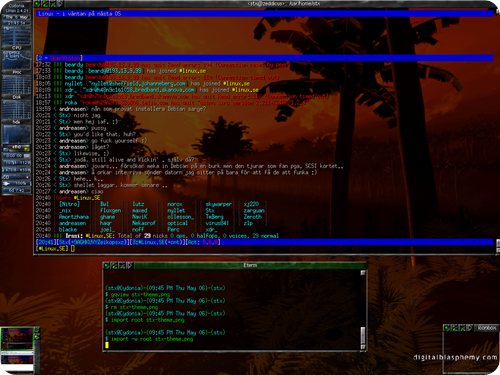The height and width of the screenshot is (375, 500).
Task: Click the Eterm scrollbar thumb
Action: pyautogui.click(x=363, y=335)
